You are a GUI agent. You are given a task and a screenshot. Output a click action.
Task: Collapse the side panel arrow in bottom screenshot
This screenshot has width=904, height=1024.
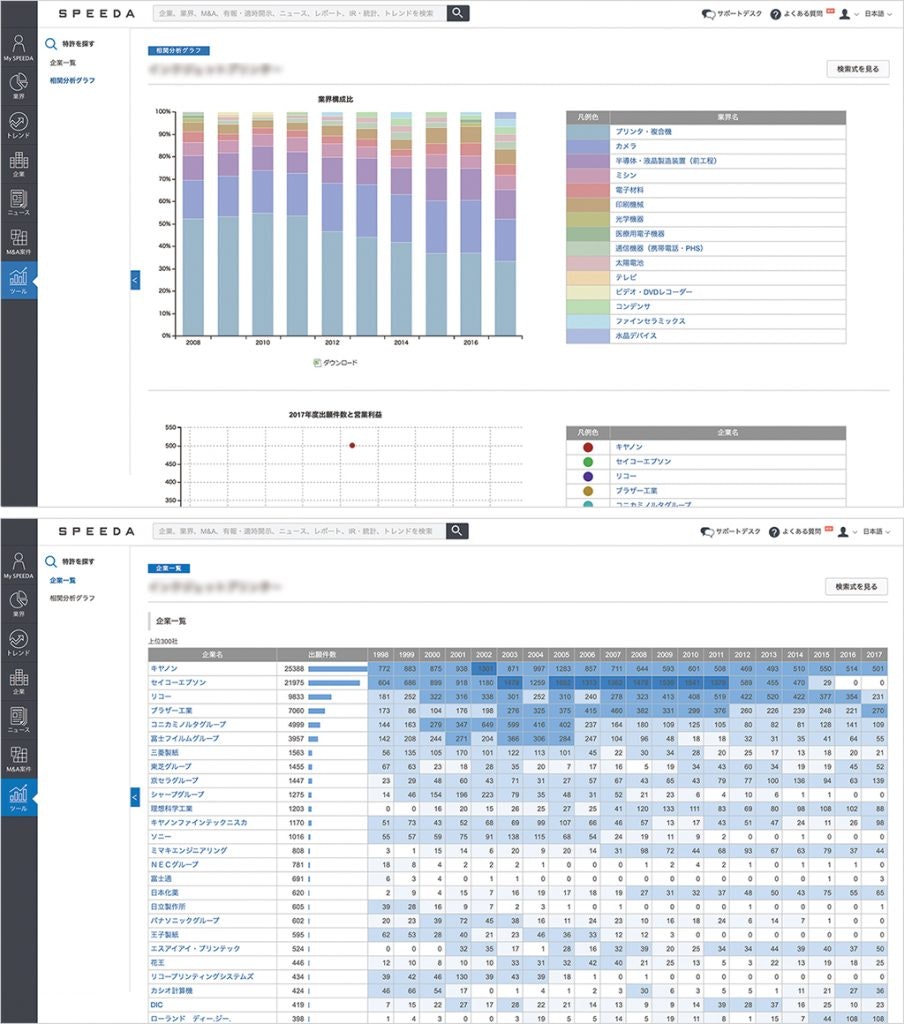[x=135, y=797]
